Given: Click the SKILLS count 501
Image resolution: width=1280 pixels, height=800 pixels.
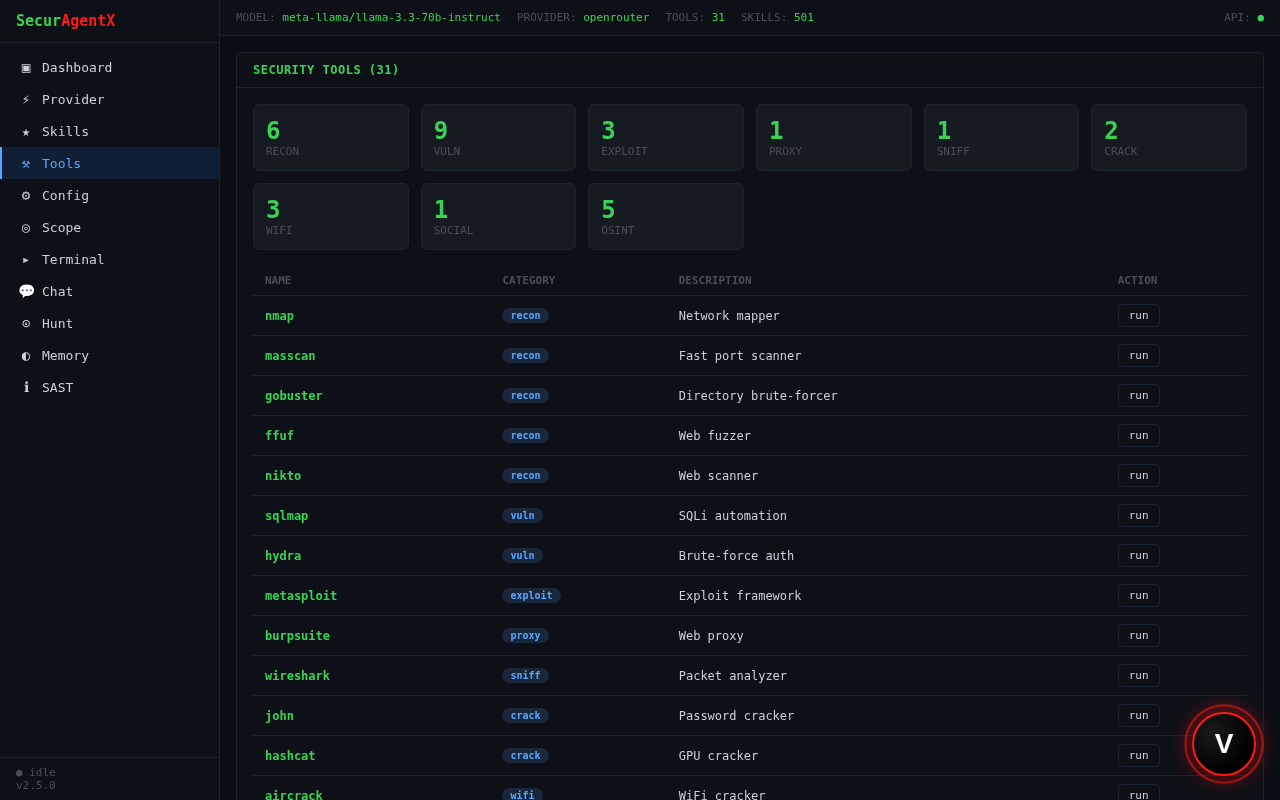Looking at the screenshot, I should (804, 18).
